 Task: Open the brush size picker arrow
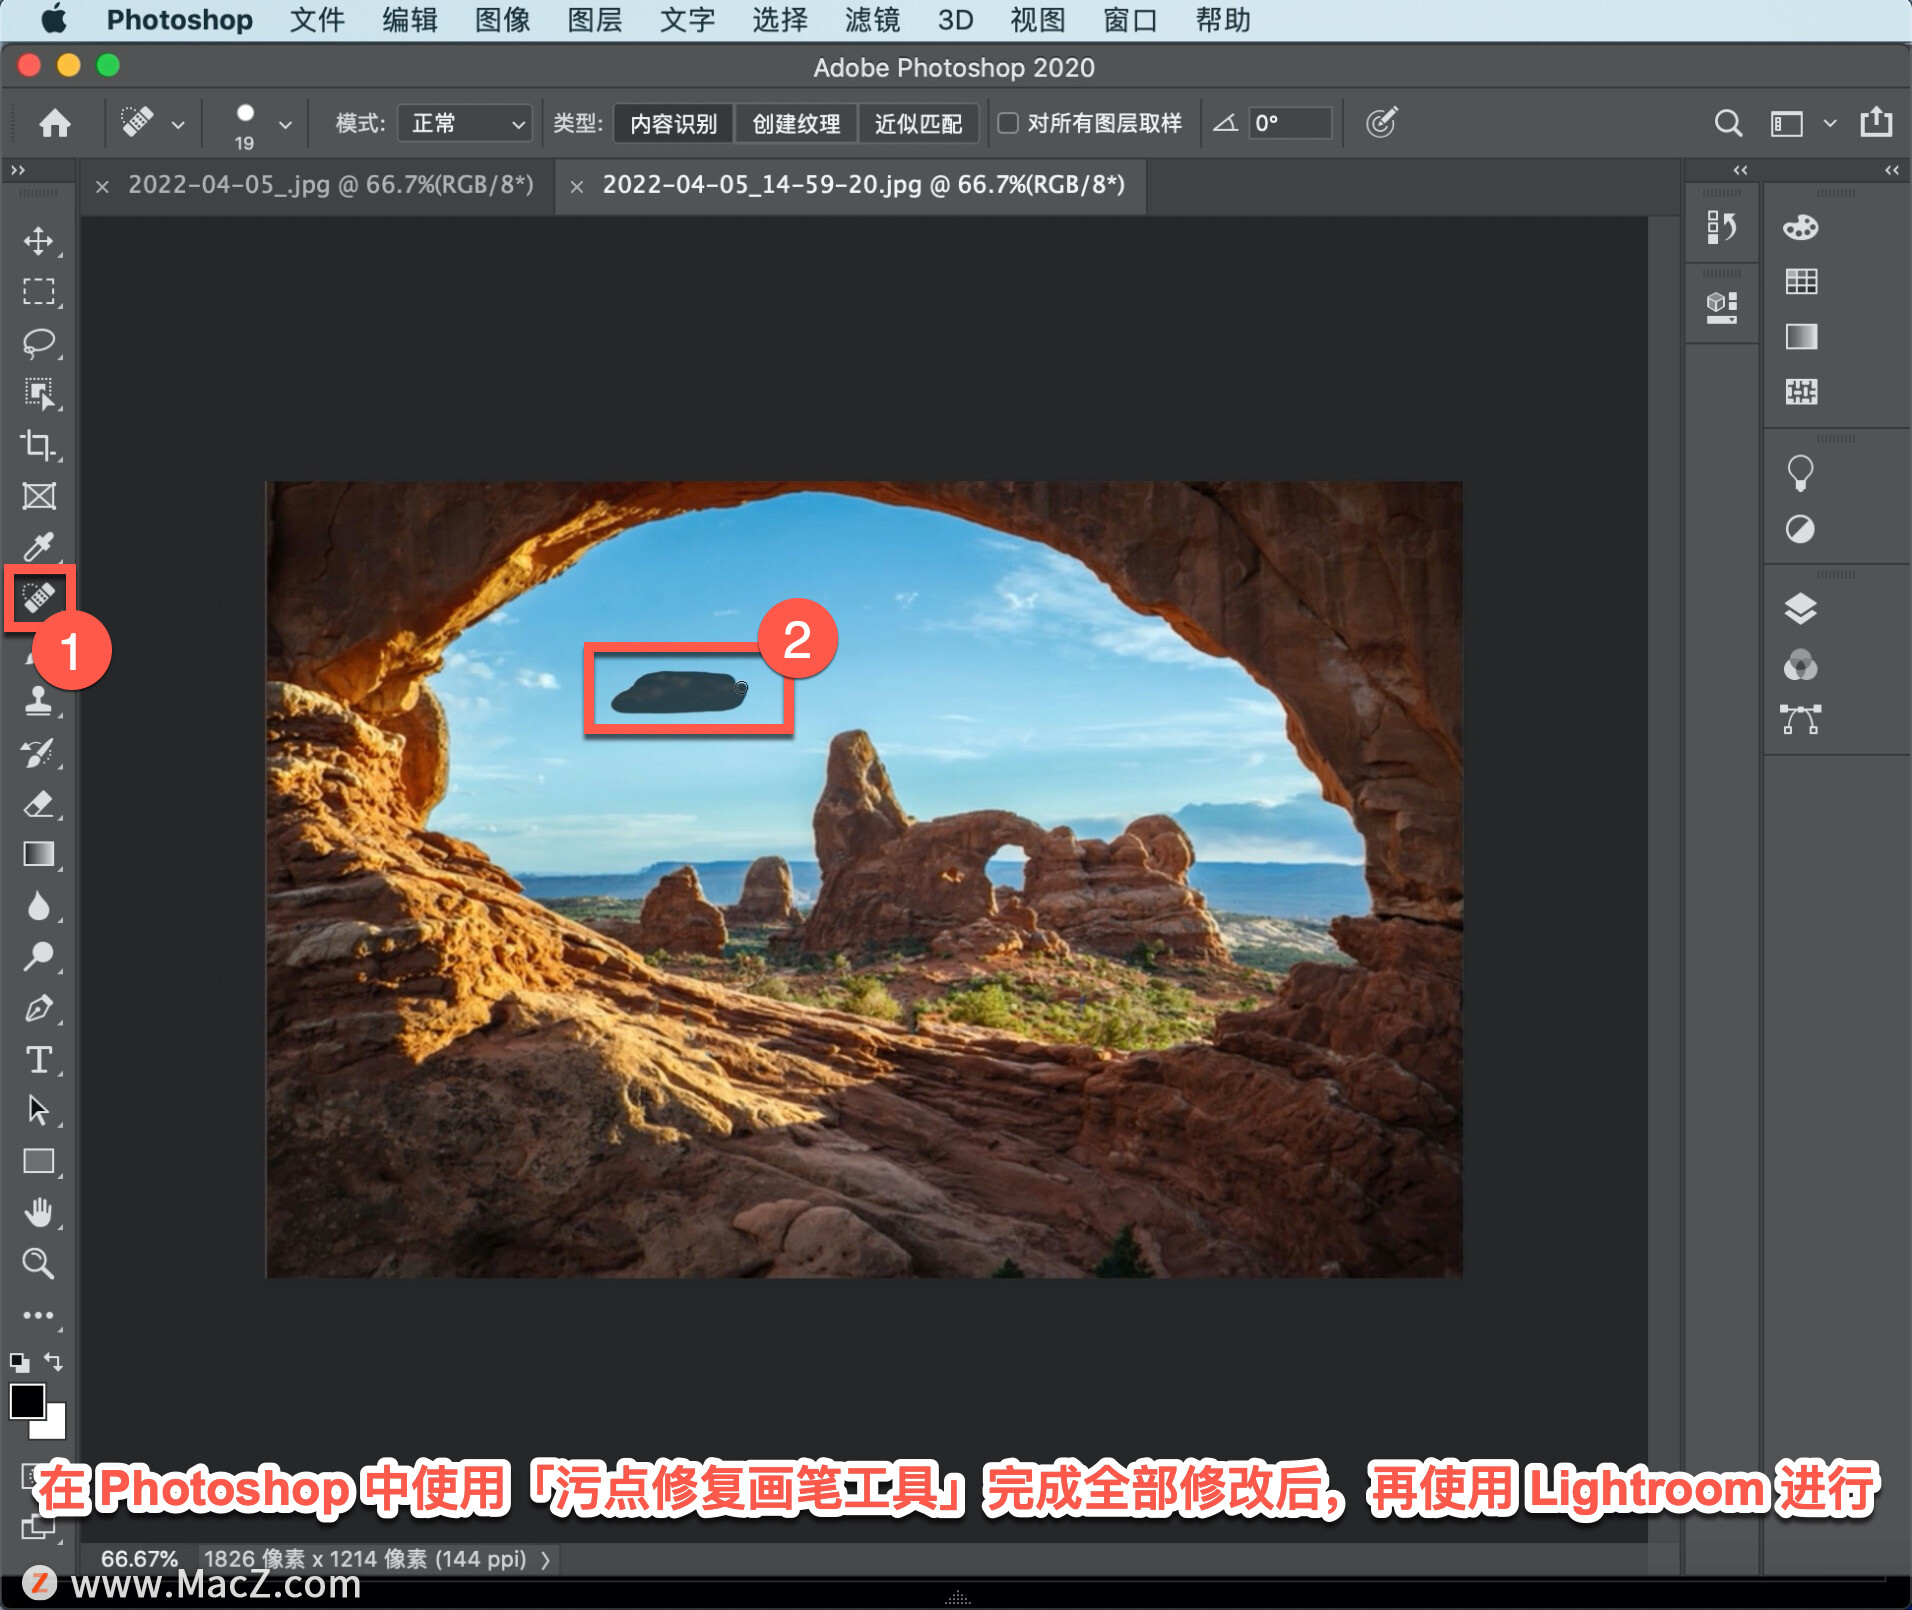tap(285, 125)
